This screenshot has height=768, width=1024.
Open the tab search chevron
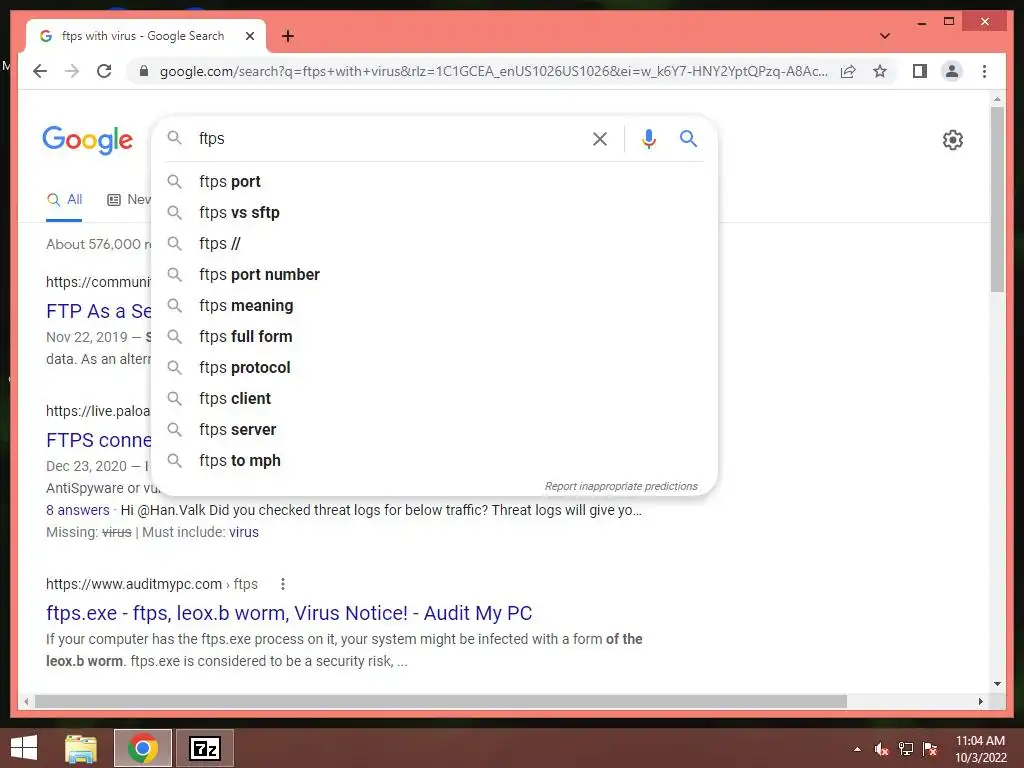(885, 36)
